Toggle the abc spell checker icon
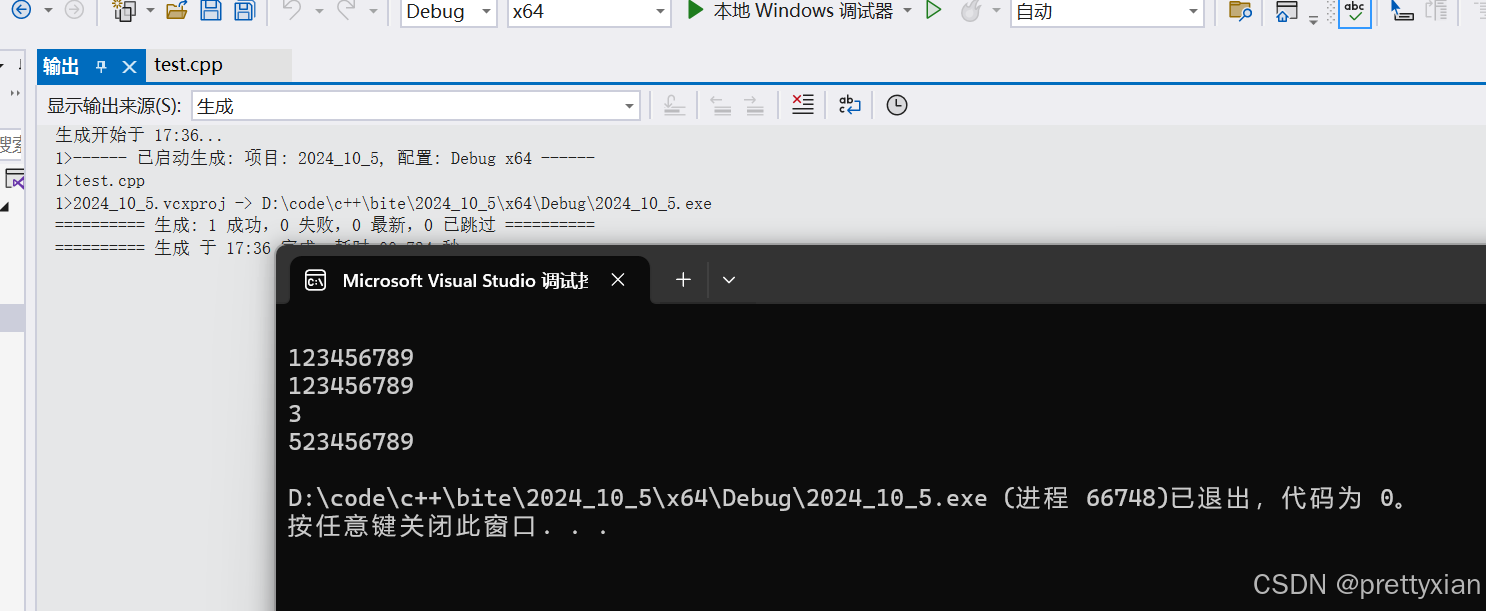The width and height of the screenshot is (1486, 611). [x=1355, y=11]
